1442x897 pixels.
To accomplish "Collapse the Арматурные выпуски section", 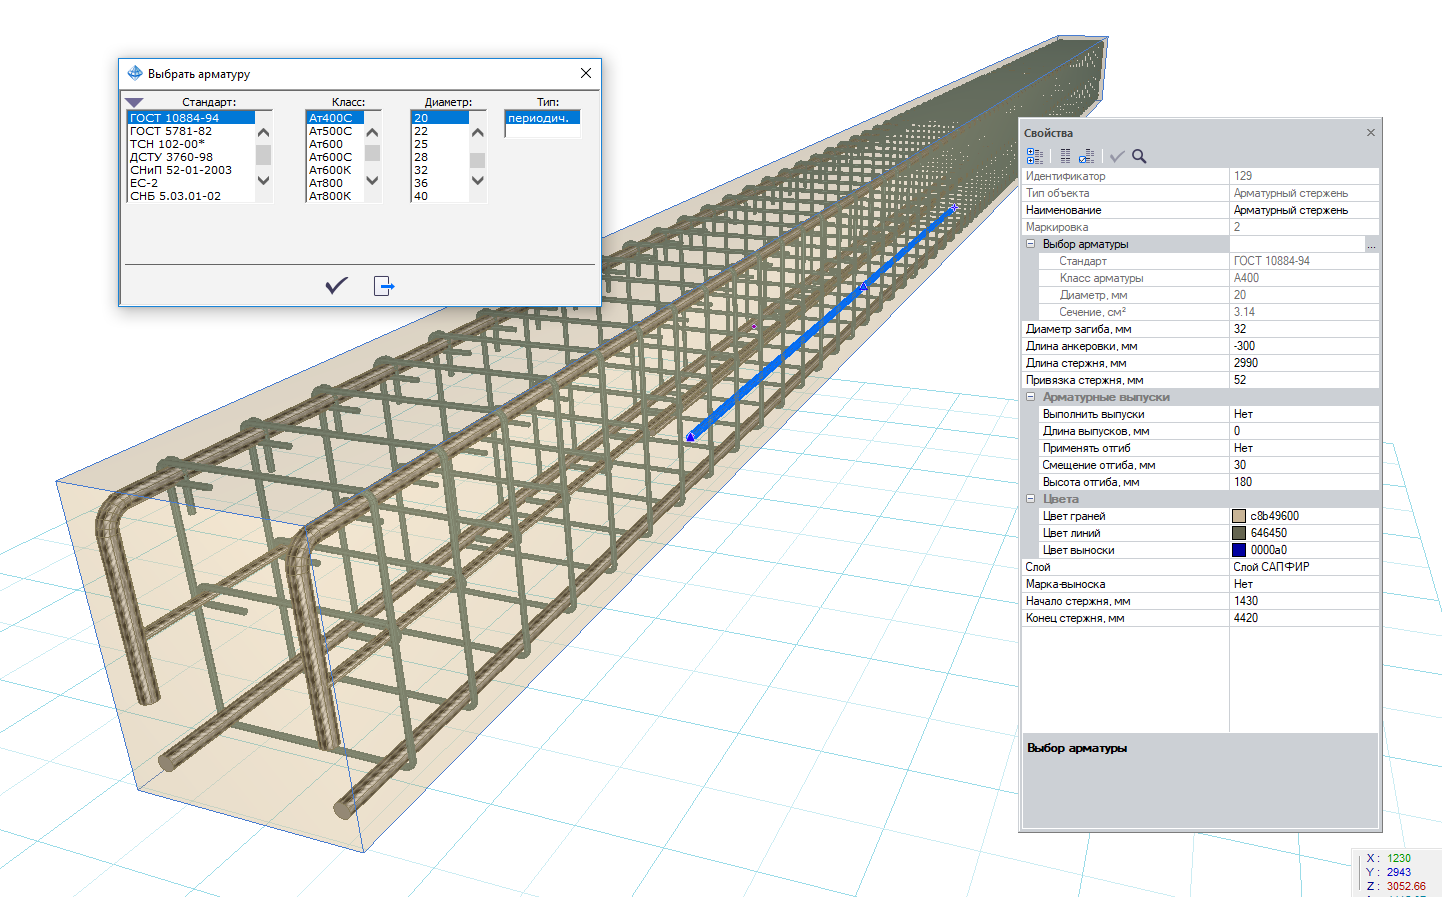I will pos(1030,397).
